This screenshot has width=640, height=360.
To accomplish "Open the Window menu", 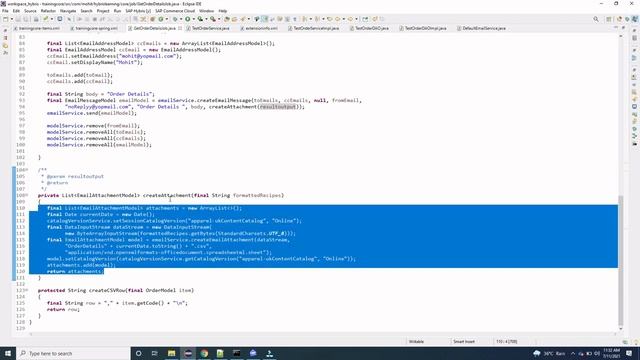I will coord(207,11).
